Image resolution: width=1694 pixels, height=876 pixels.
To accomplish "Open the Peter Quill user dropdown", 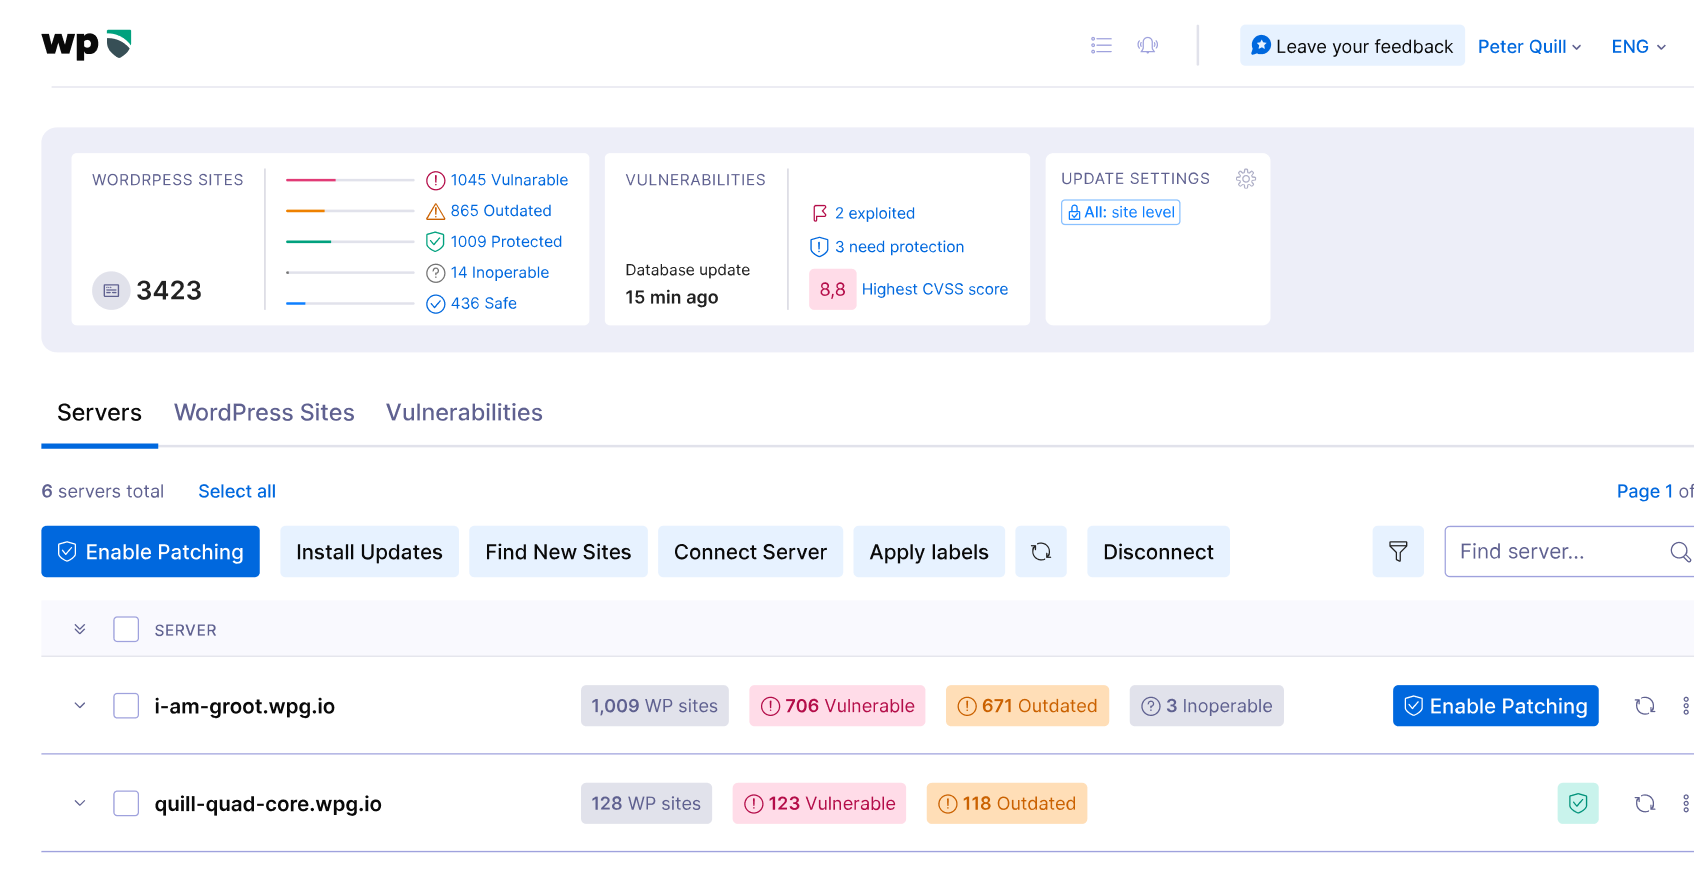I will pyautogui.click(x=1528, y=47).
